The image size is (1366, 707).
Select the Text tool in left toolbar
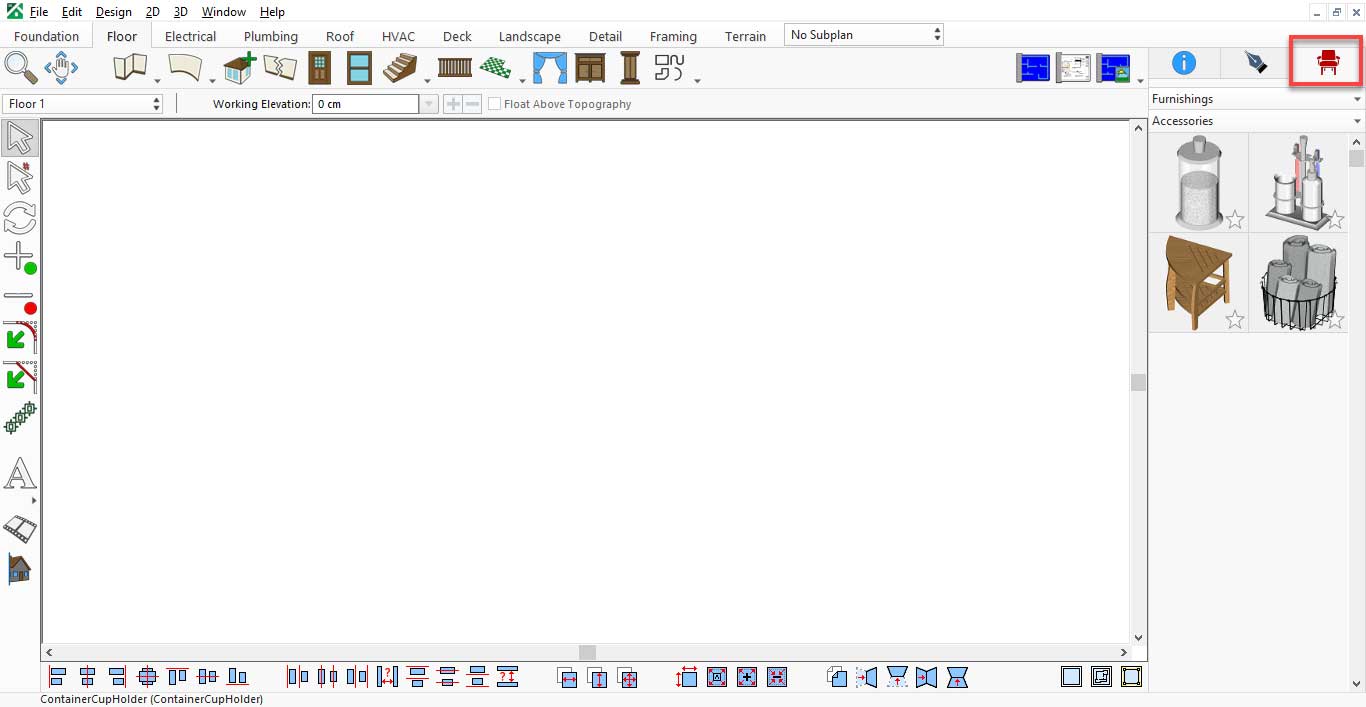click(20, 474)
